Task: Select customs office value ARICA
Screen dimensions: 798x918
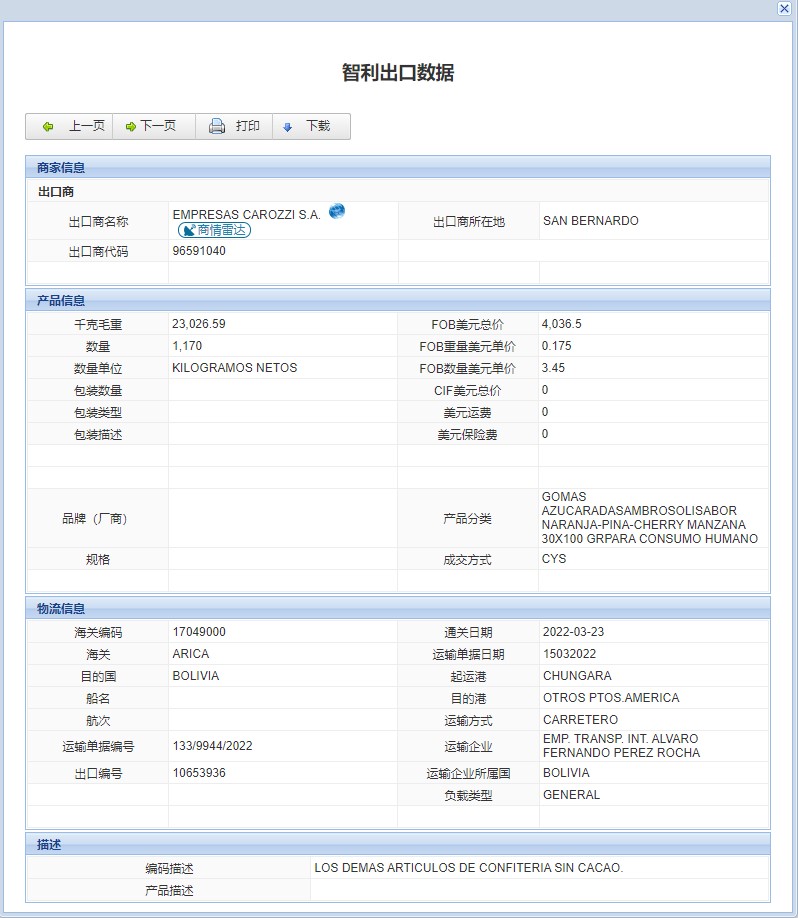Action: [x=191, y=653]
